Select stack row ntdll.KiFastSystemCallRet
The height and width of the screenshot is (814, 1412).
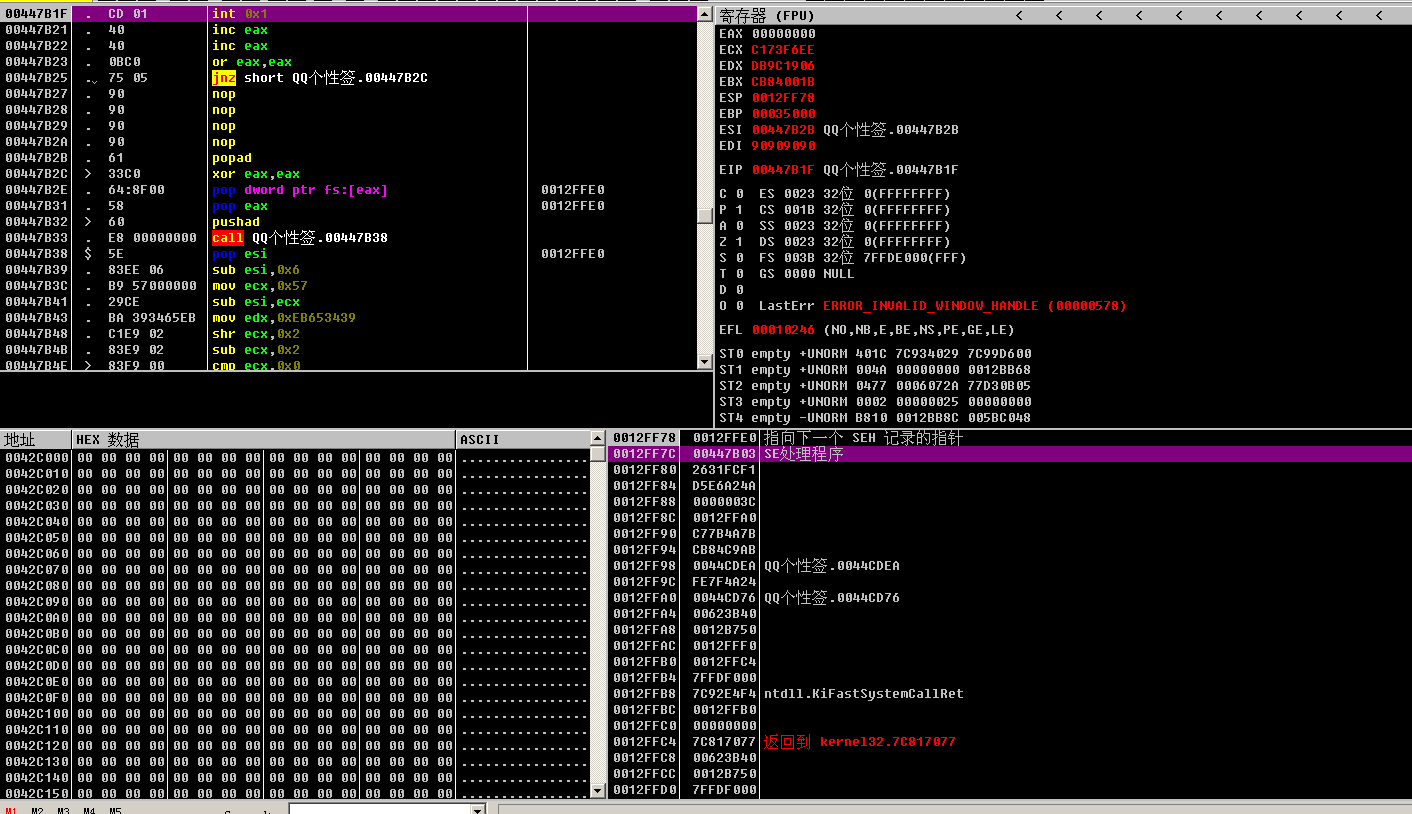coord(1010,694)
